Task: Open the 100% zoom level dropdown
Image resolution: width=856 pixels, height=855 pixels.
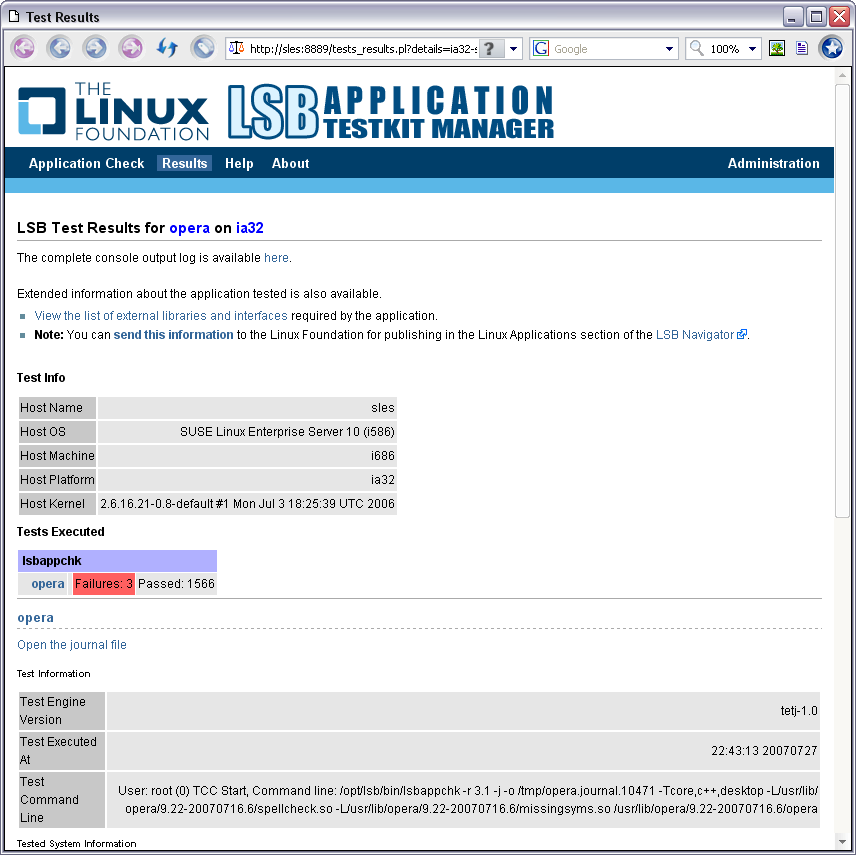Action: [x=752, y=49]
